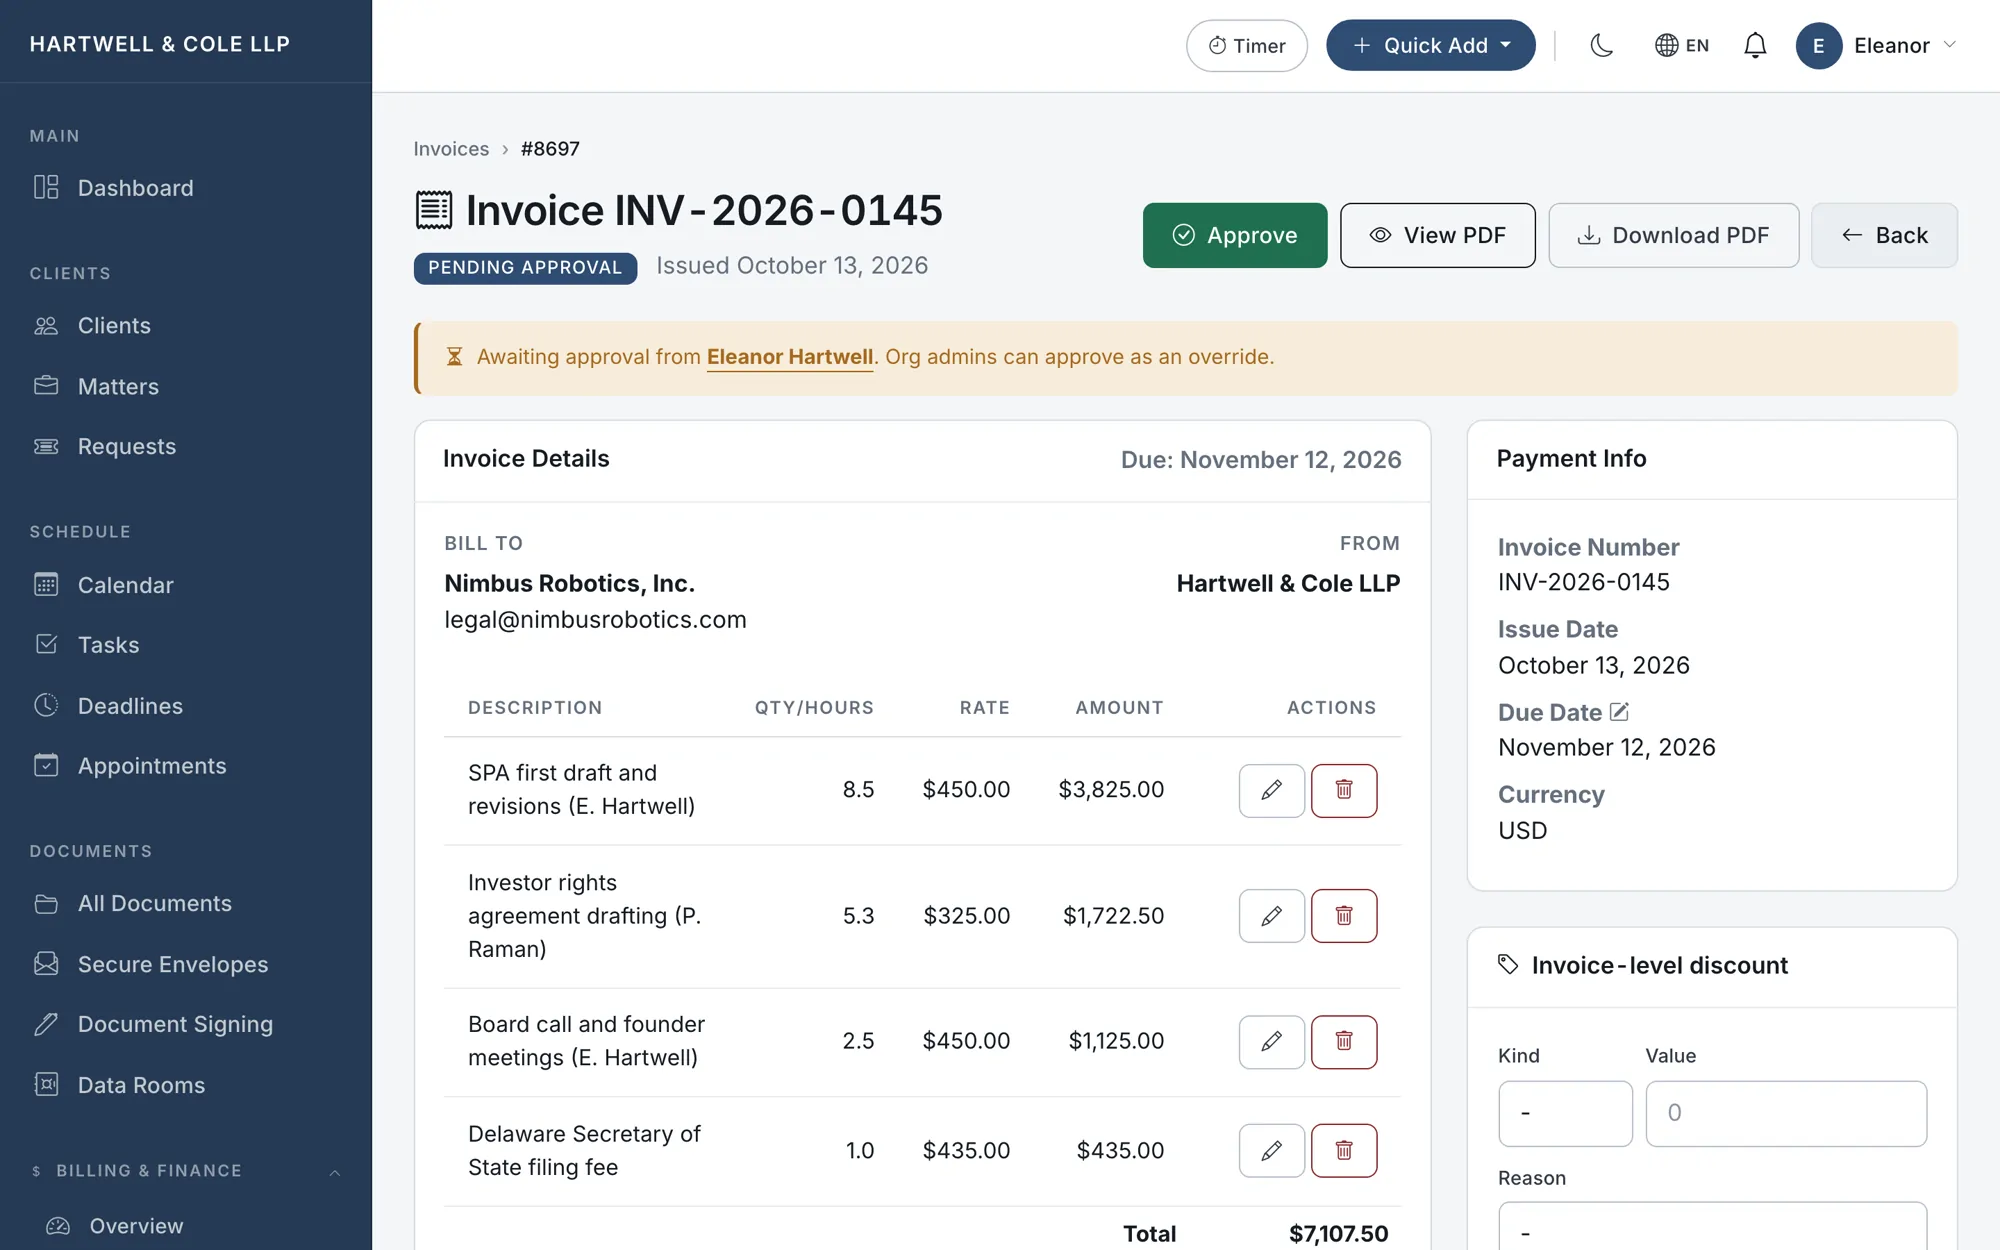Collapse the Billing & Finance section

coord(186,1171)
